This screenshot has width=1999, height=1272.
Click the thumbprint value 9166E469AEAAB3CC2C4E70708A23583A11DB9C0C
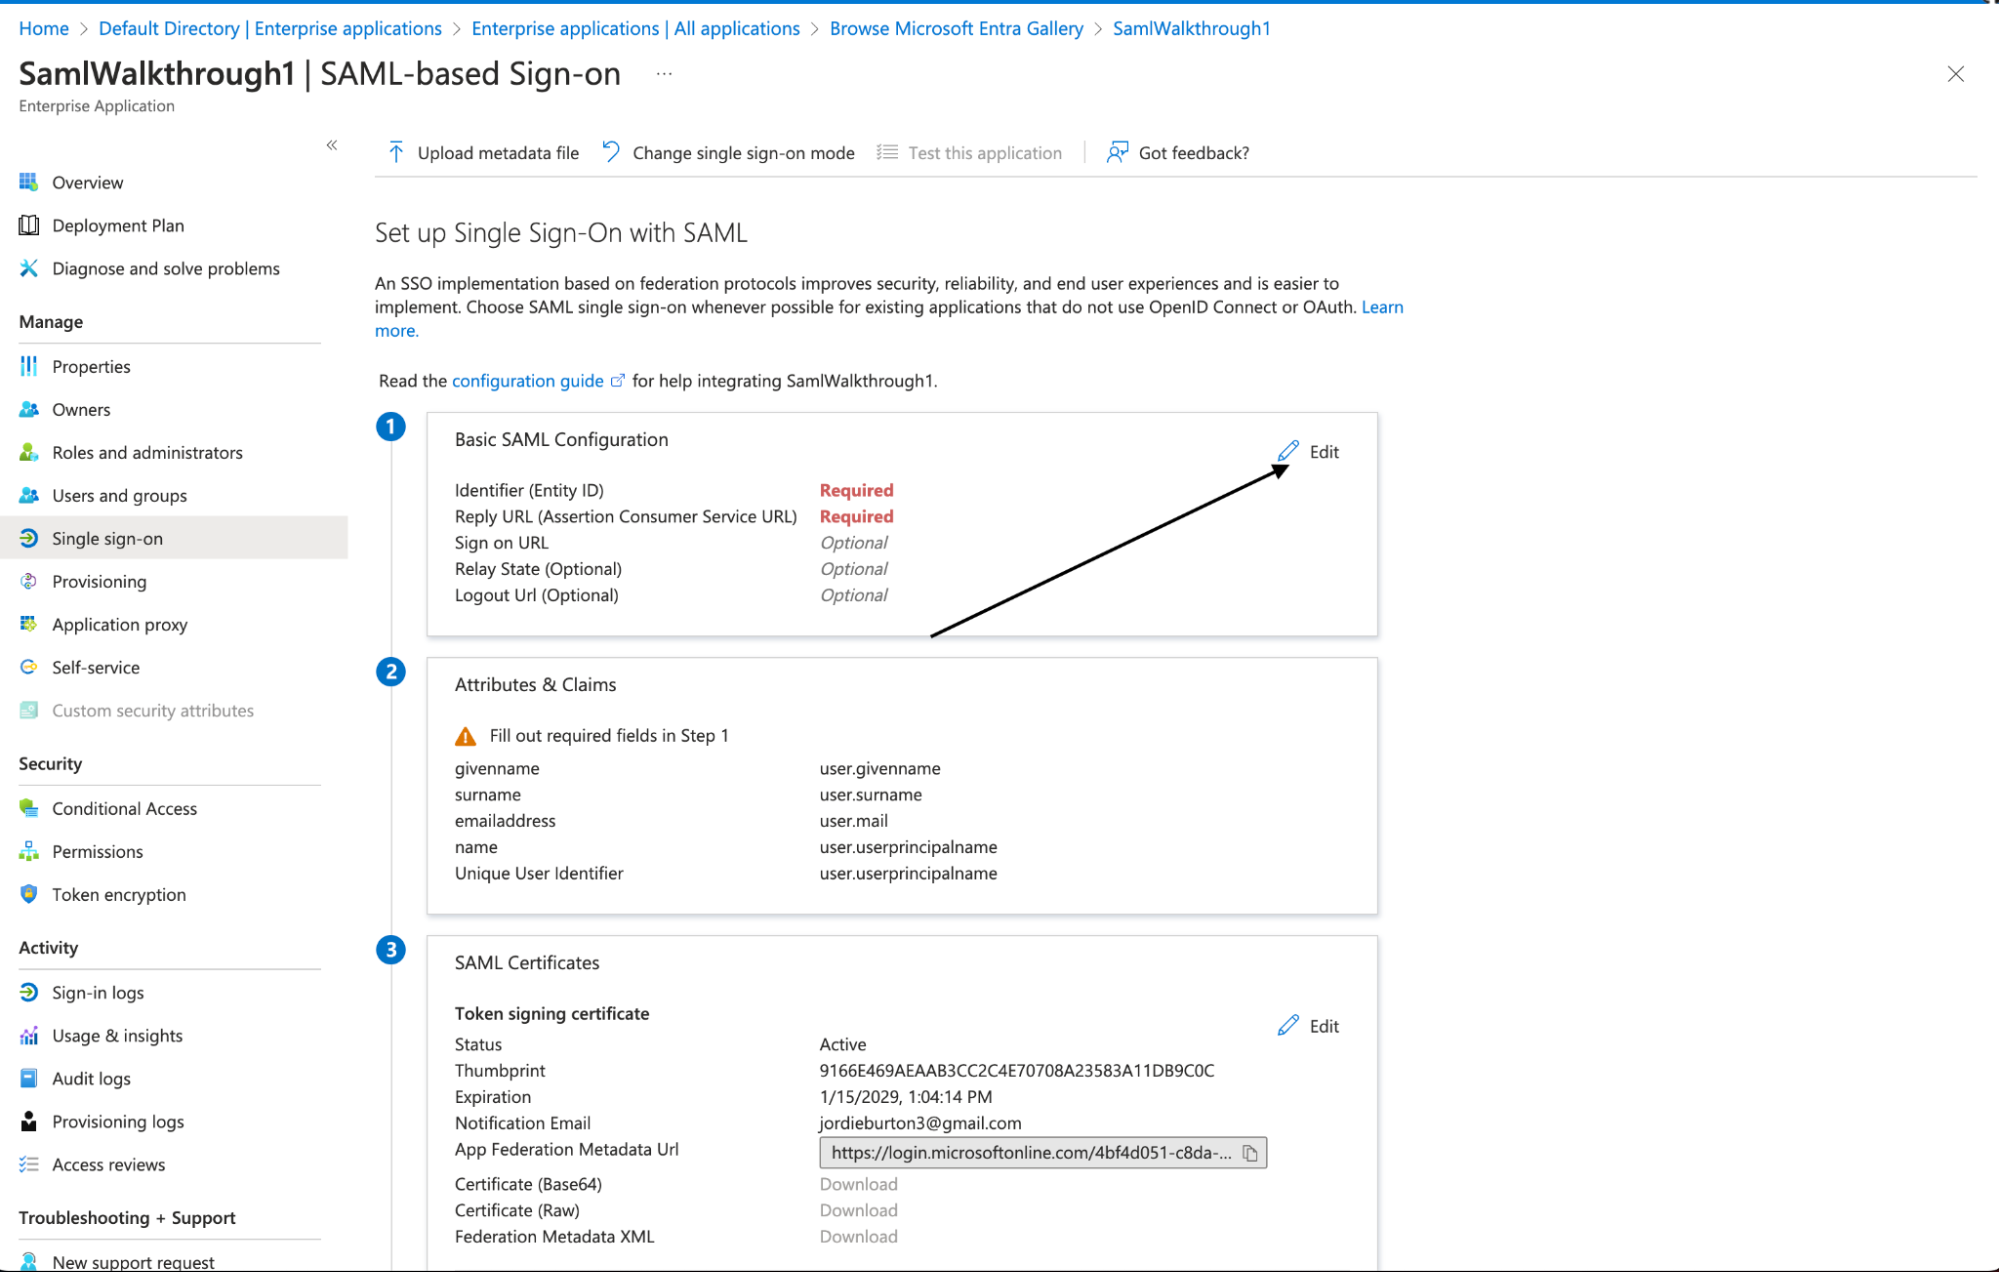1017,1070
